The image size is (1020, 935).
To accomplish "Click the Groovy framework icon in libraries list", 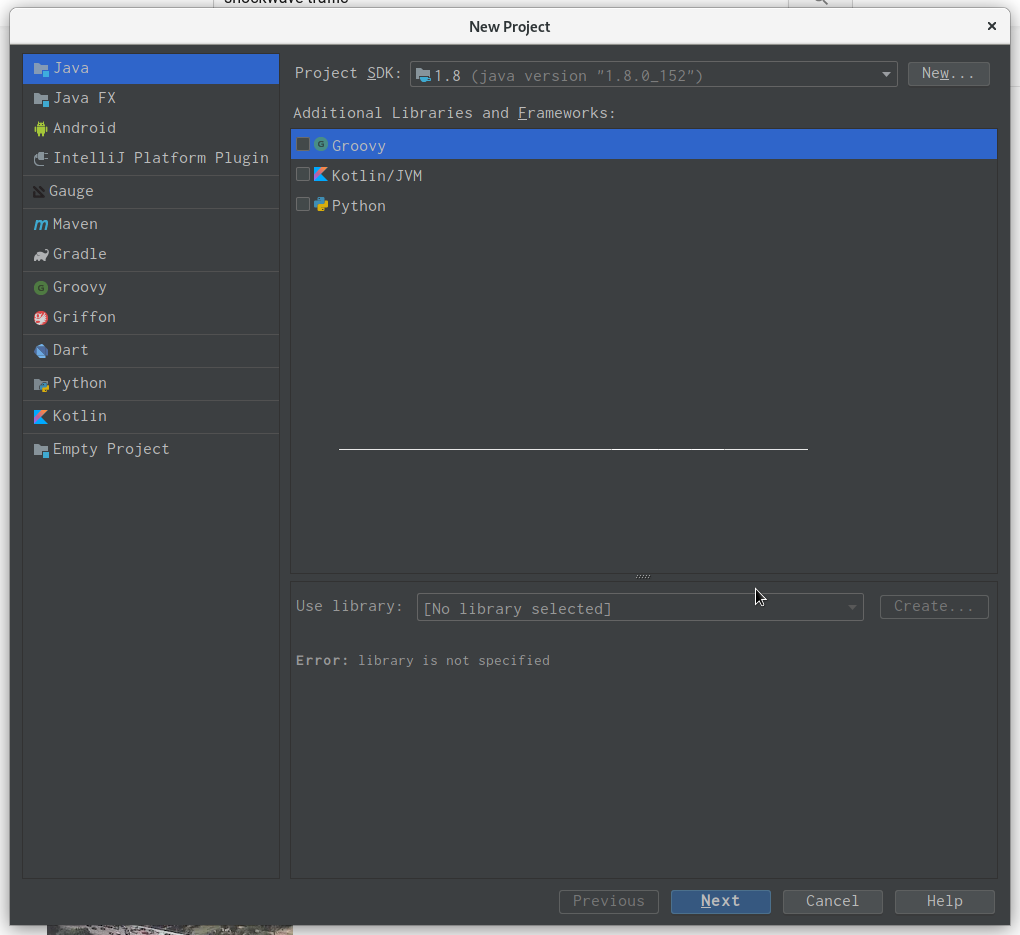I will coord(321,144).
